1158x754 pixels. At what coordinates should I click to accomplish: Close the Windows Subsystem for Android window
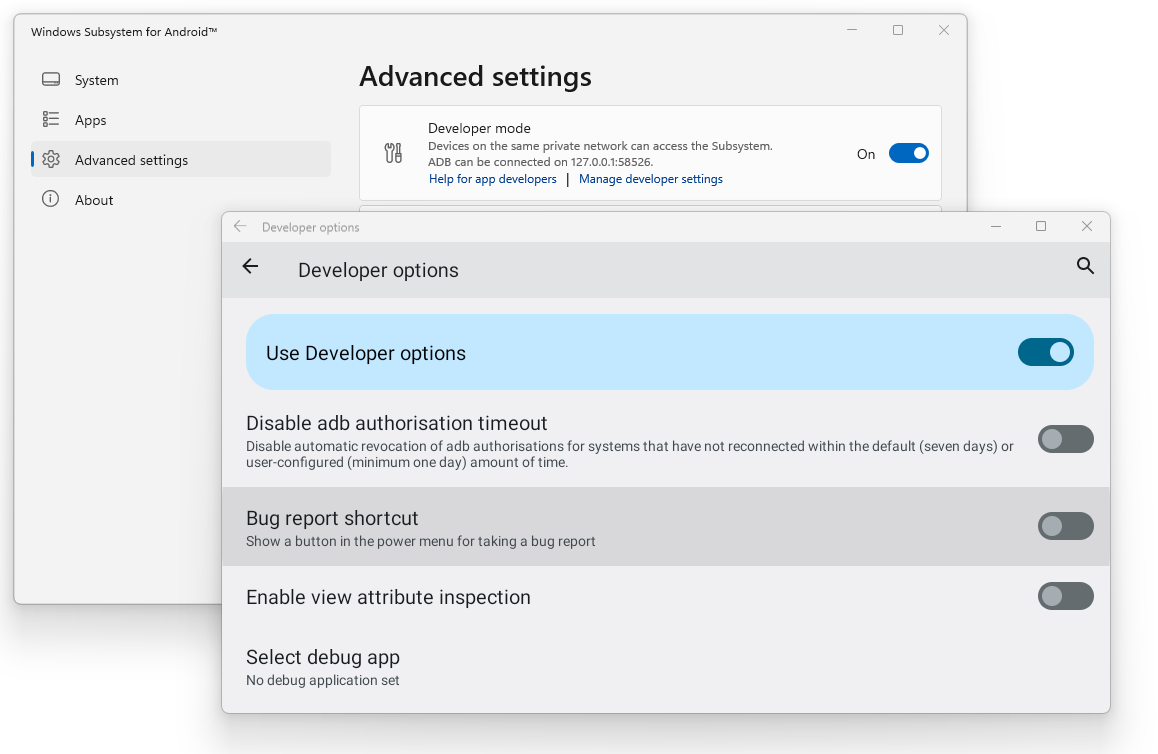[x=944, y=30]
